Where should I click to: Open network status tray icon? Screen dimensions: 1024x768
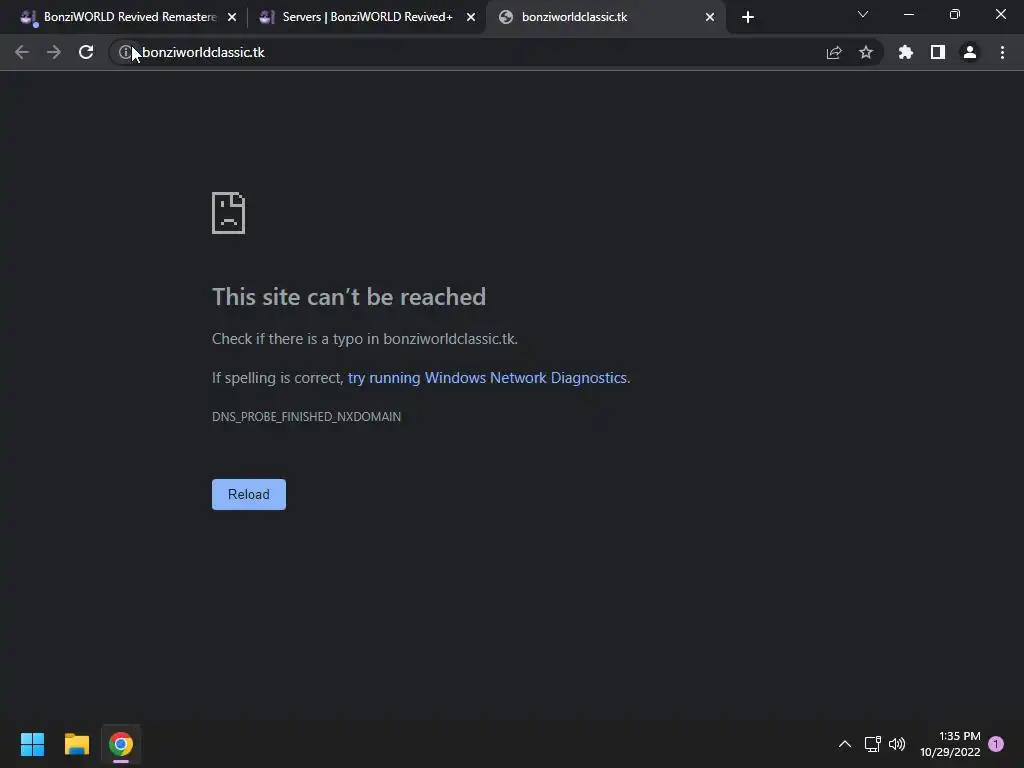coord(872,744)
